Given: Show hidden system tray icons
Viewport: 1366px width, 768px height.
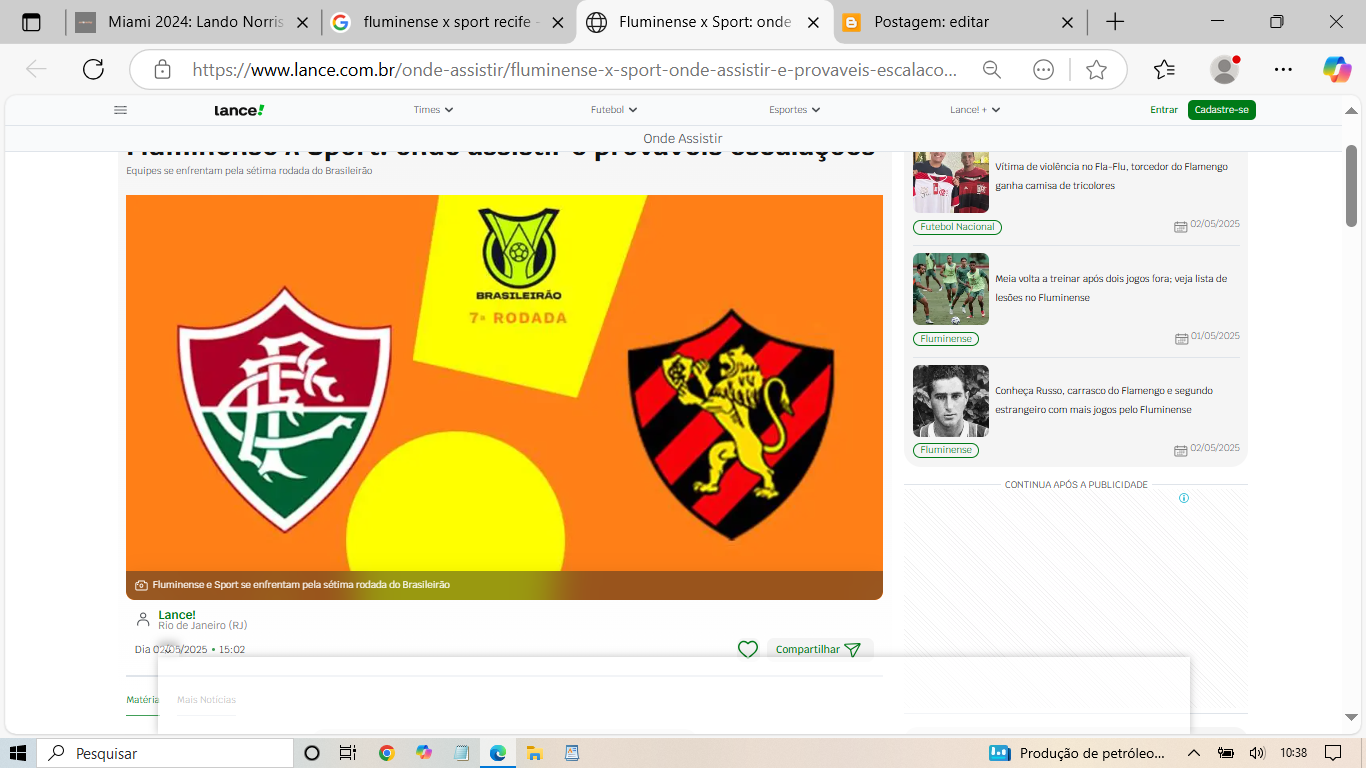Looking at the screenshot, I should 1194,753.
